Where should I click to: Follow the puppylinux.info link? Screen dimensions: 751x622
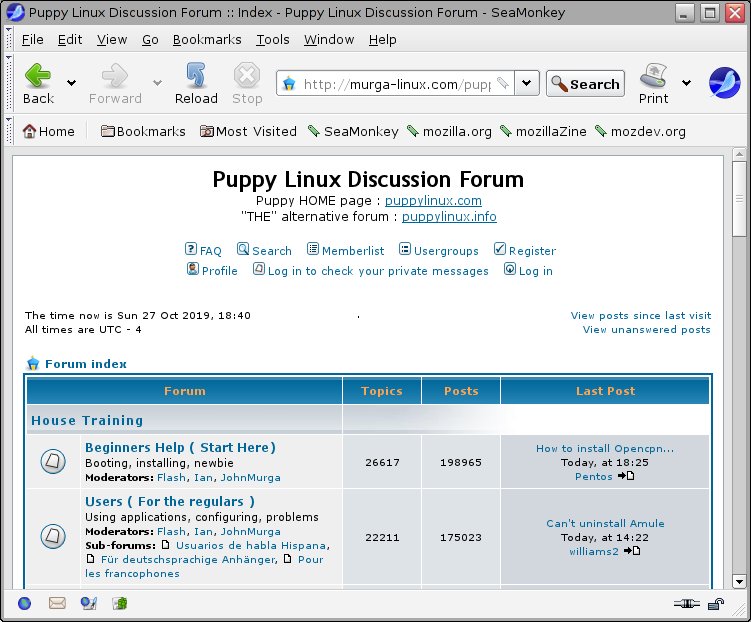click(x=449, y=216)
